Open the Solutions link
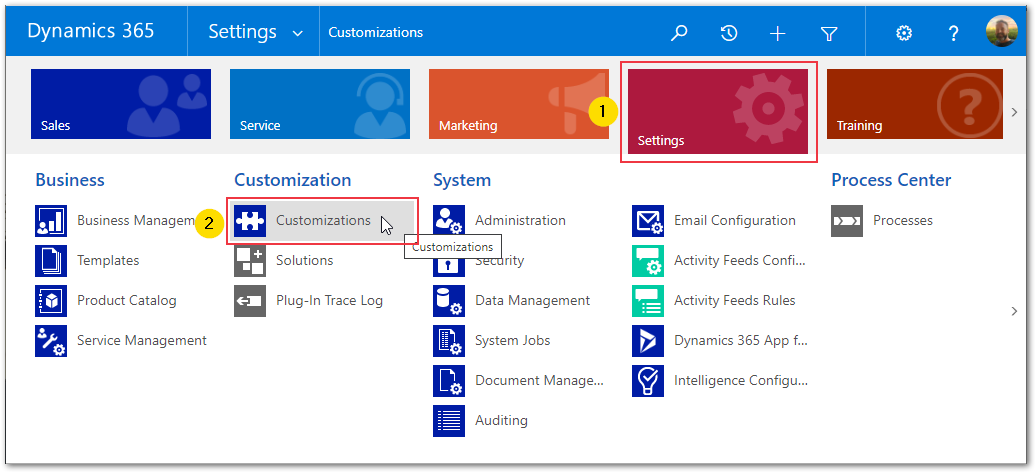 pos(305,260)
